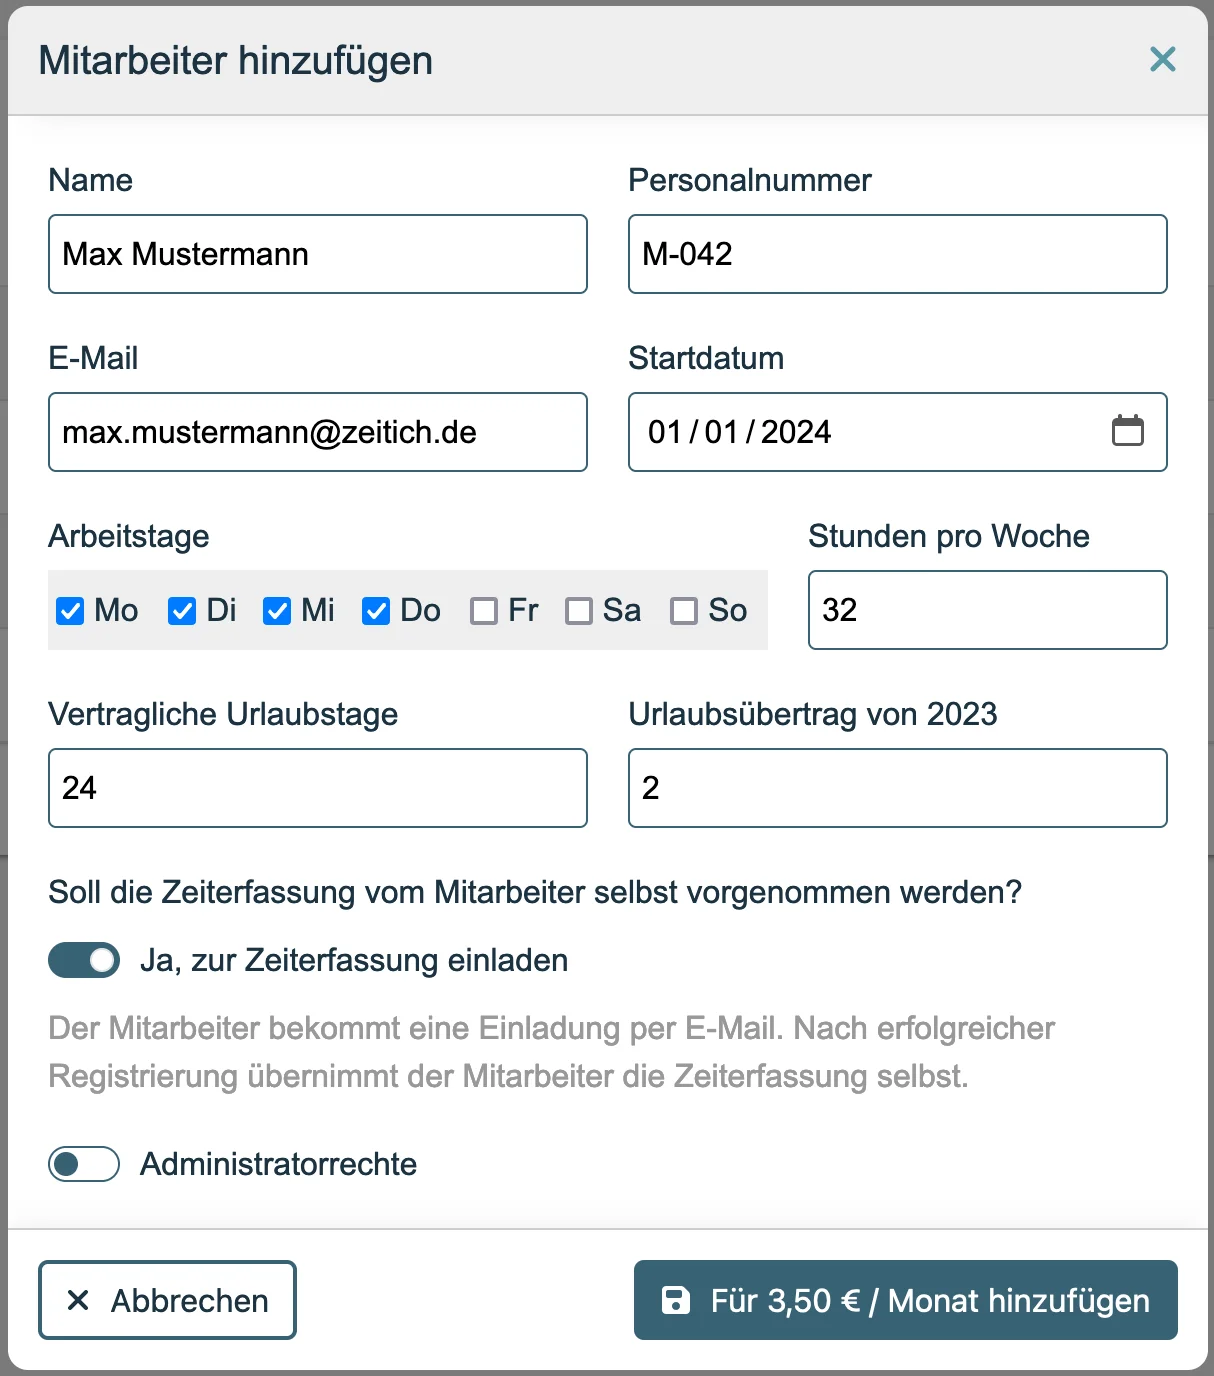Uncheck the Mo workday checkbox

pos(70,611)
